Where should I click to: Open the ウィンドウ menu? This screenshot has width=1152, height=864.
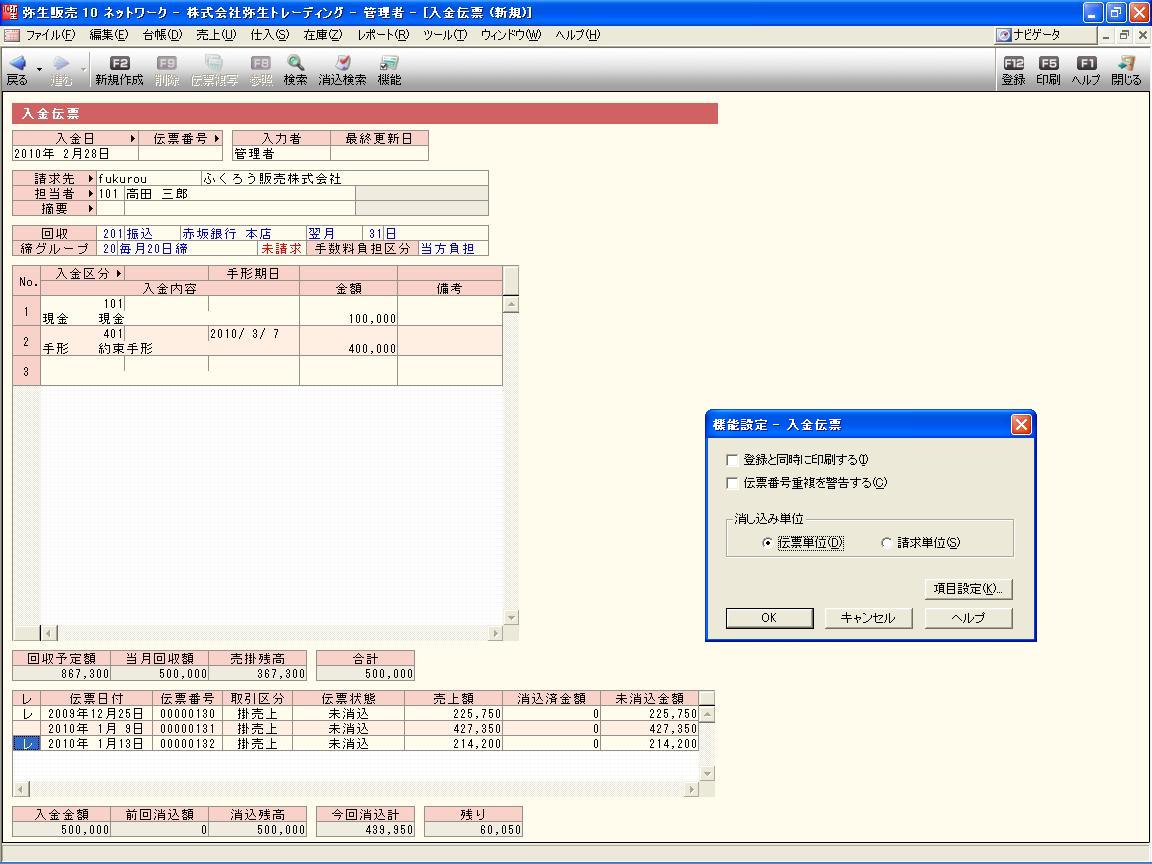[x=511, y=35]
